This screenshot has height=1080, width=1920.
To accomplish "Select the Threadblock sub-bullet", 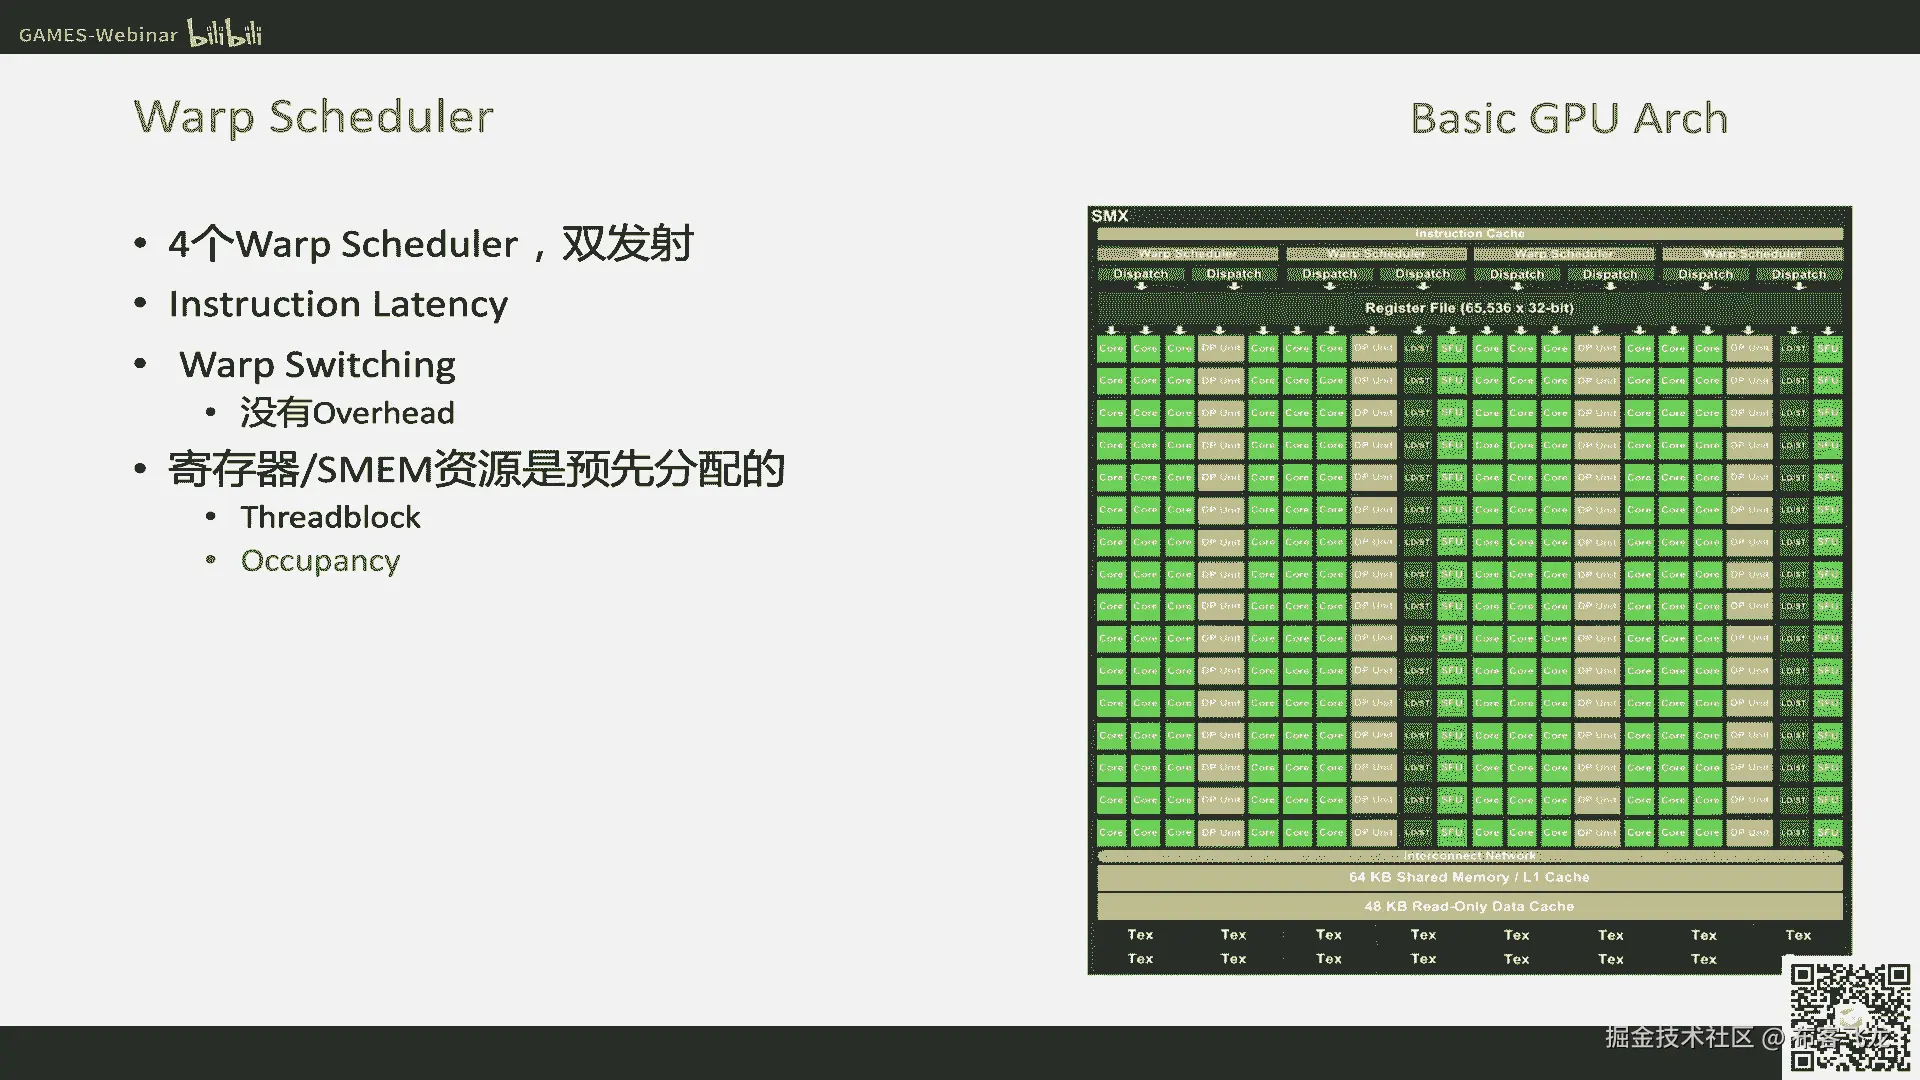I will click(x=330, y=517).
